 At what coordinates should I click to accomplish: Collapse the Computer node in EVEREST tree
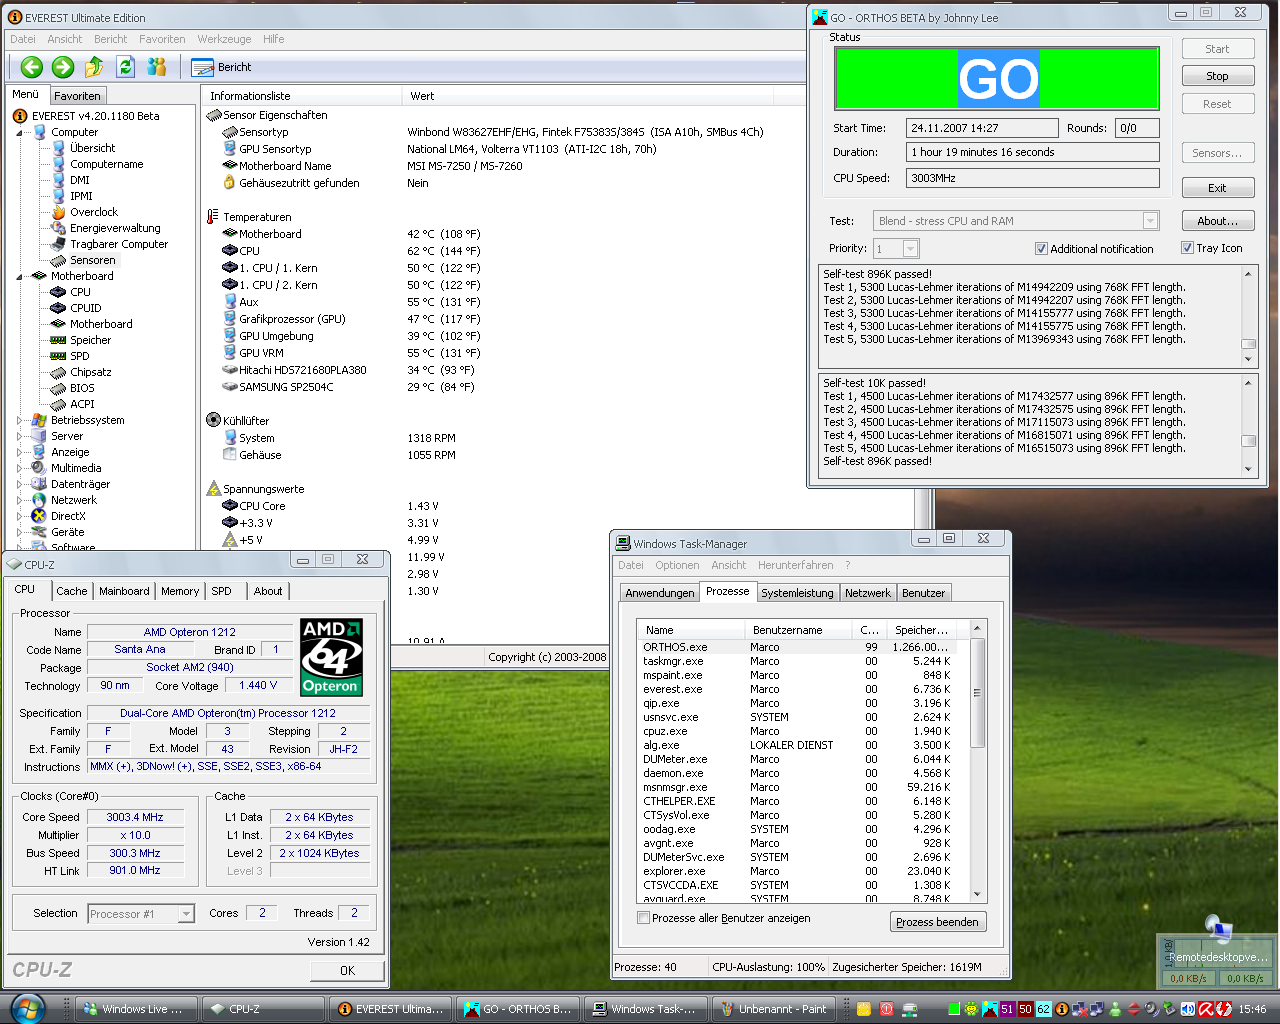click(21, 132)
